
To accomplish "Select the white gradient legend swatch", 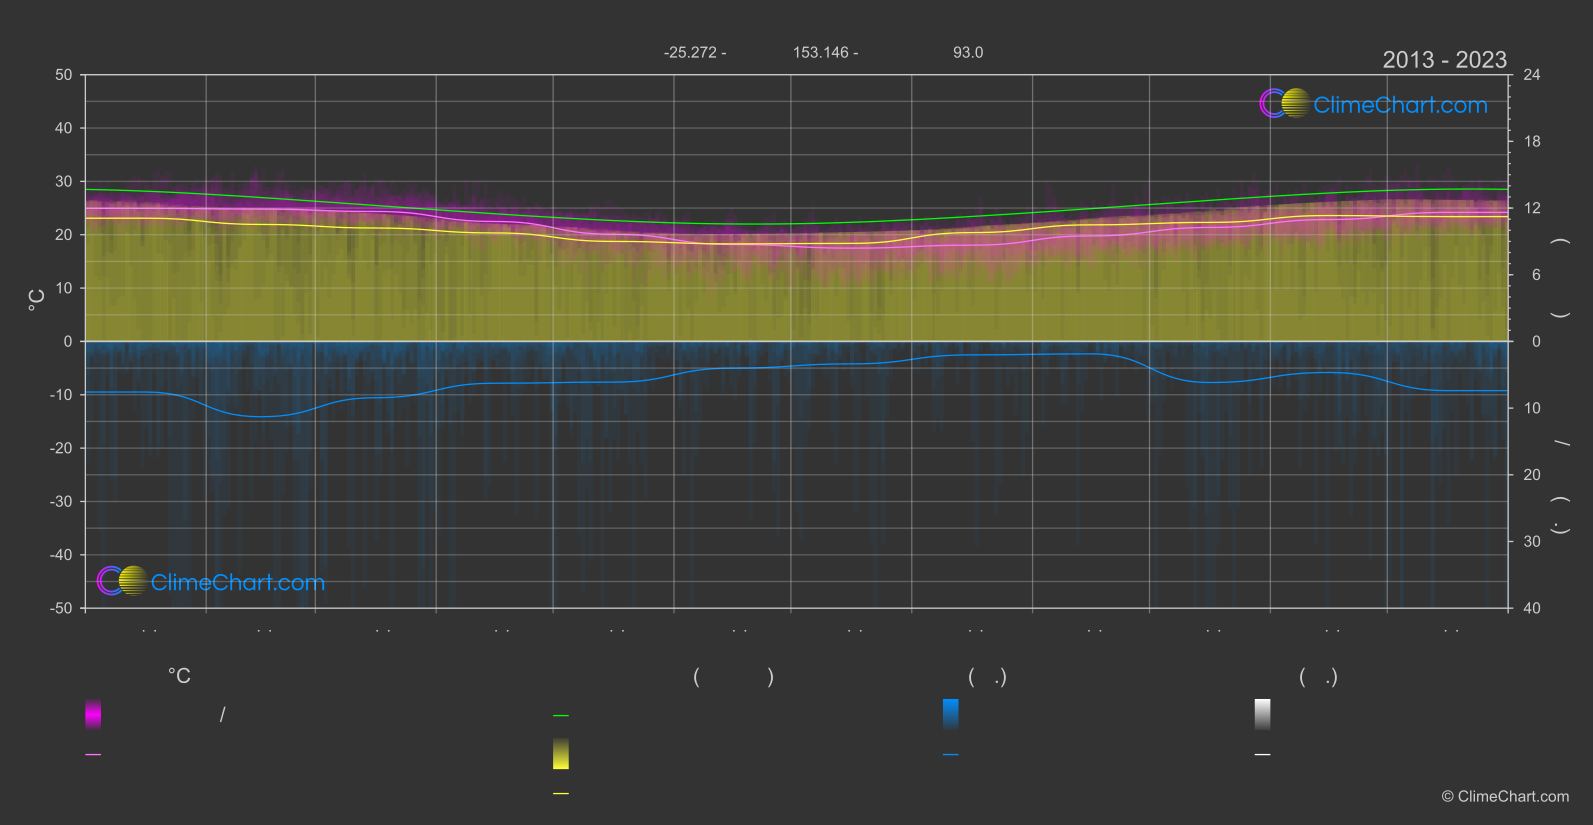I will [x=1263, y=714].
